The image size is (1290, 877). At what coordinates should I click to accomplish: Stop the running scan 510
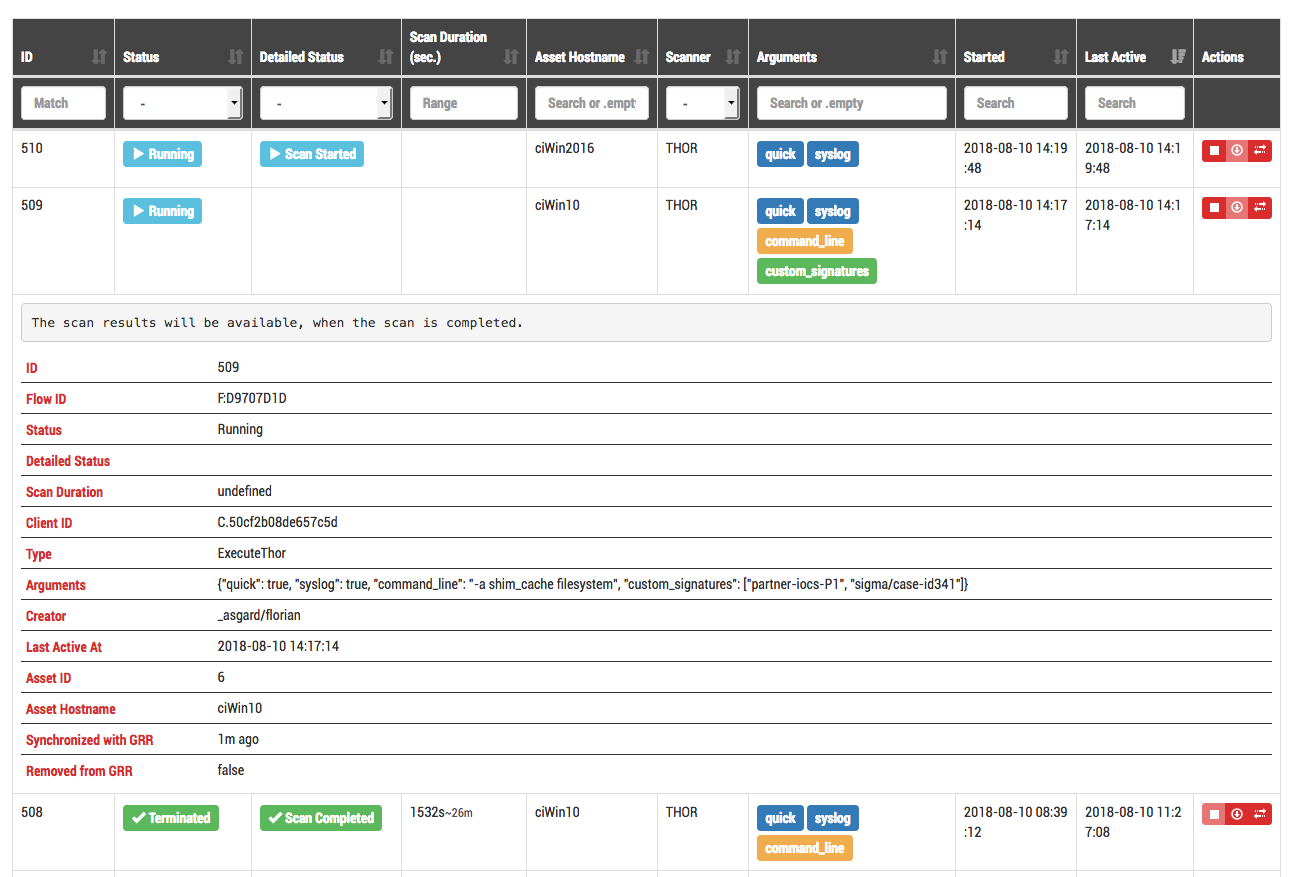[x=1214, y=151]
